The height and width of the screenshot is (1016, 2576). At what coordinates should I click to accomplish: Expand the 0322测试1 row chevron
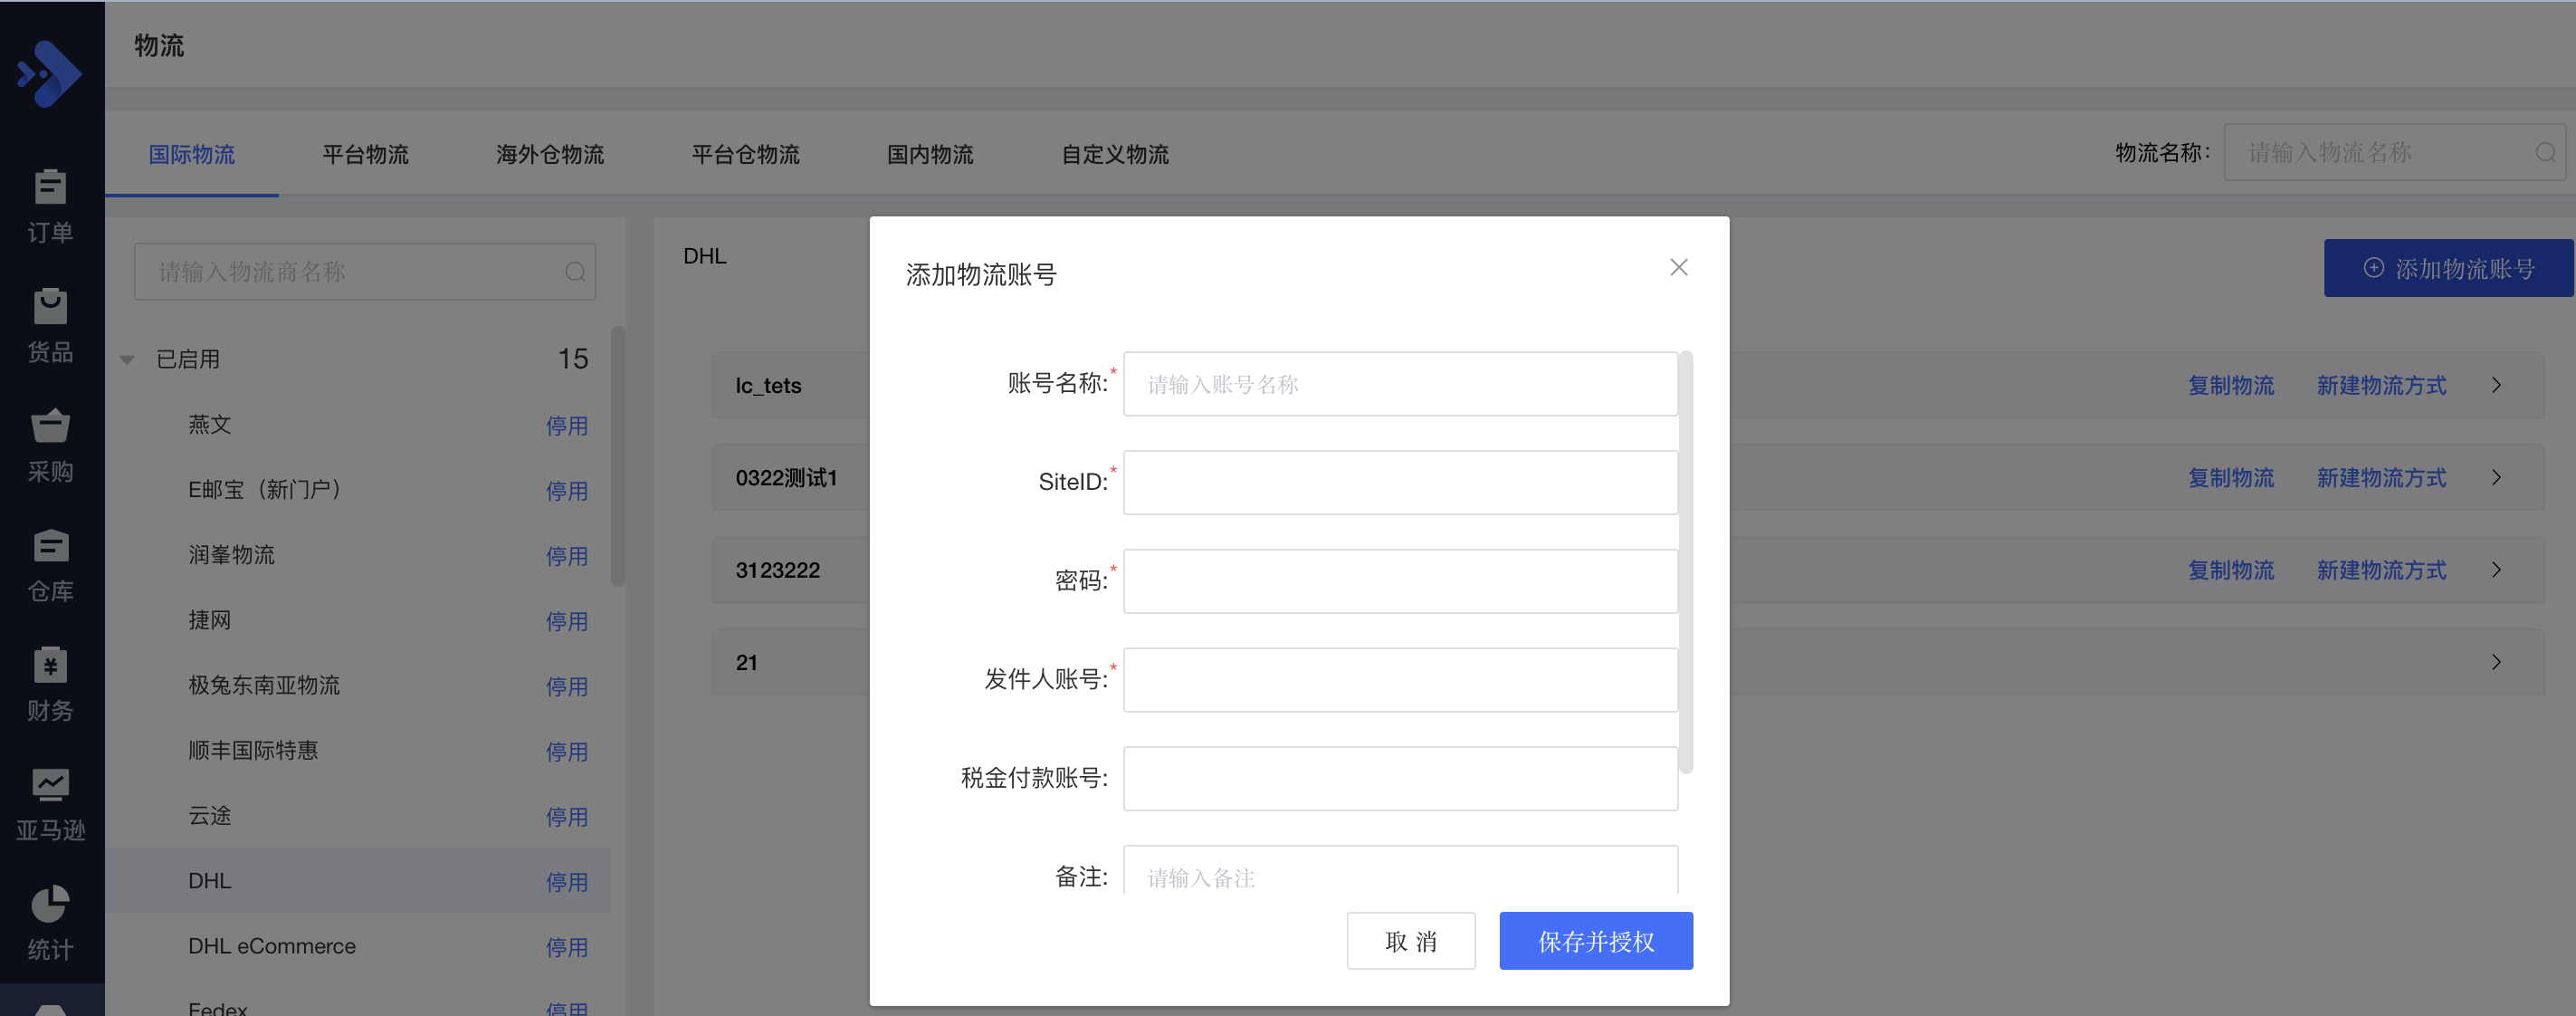pyautogui.click(x=2496, y=478)
